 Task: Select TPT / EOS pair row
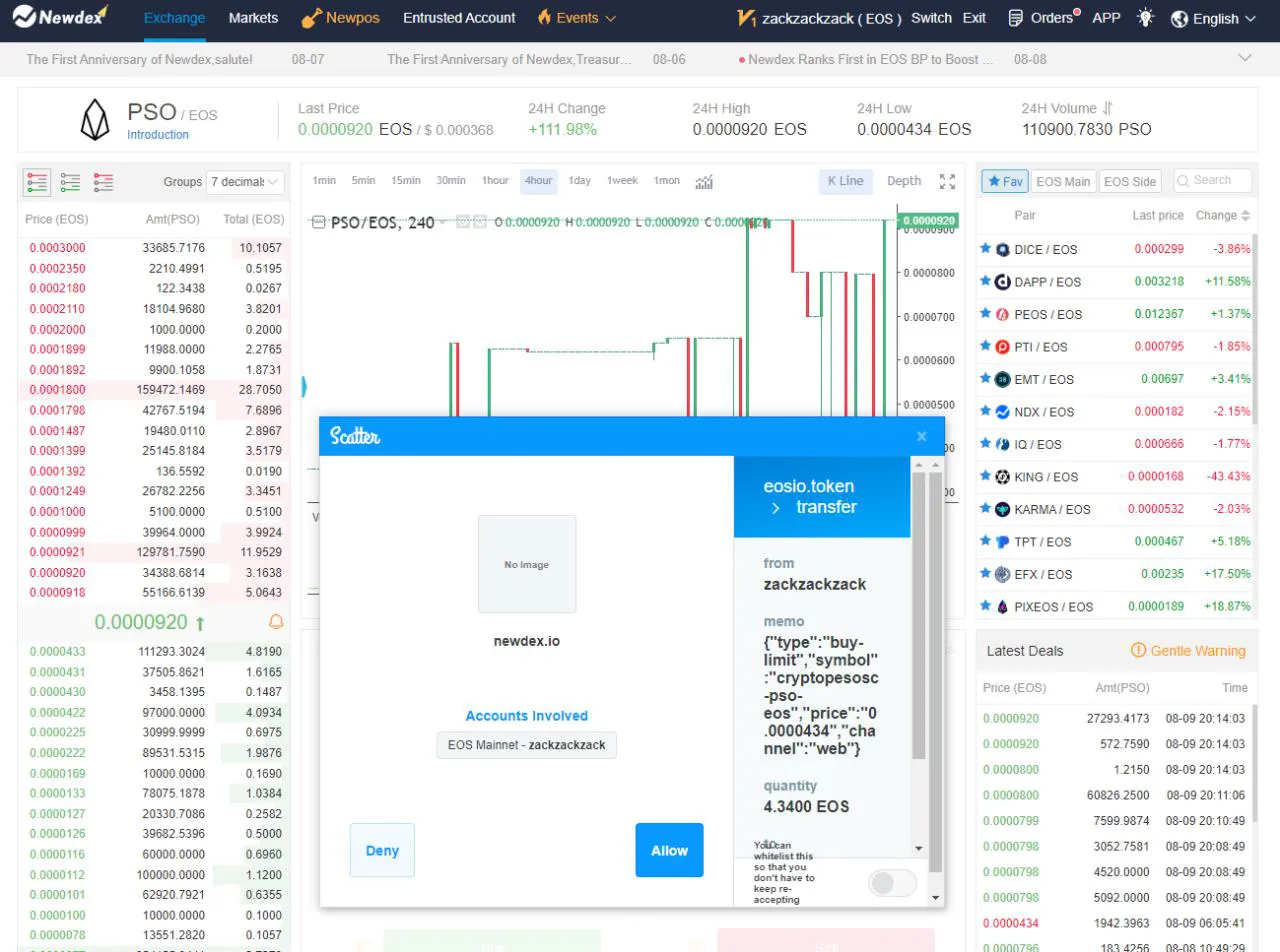coord(1117,541)
